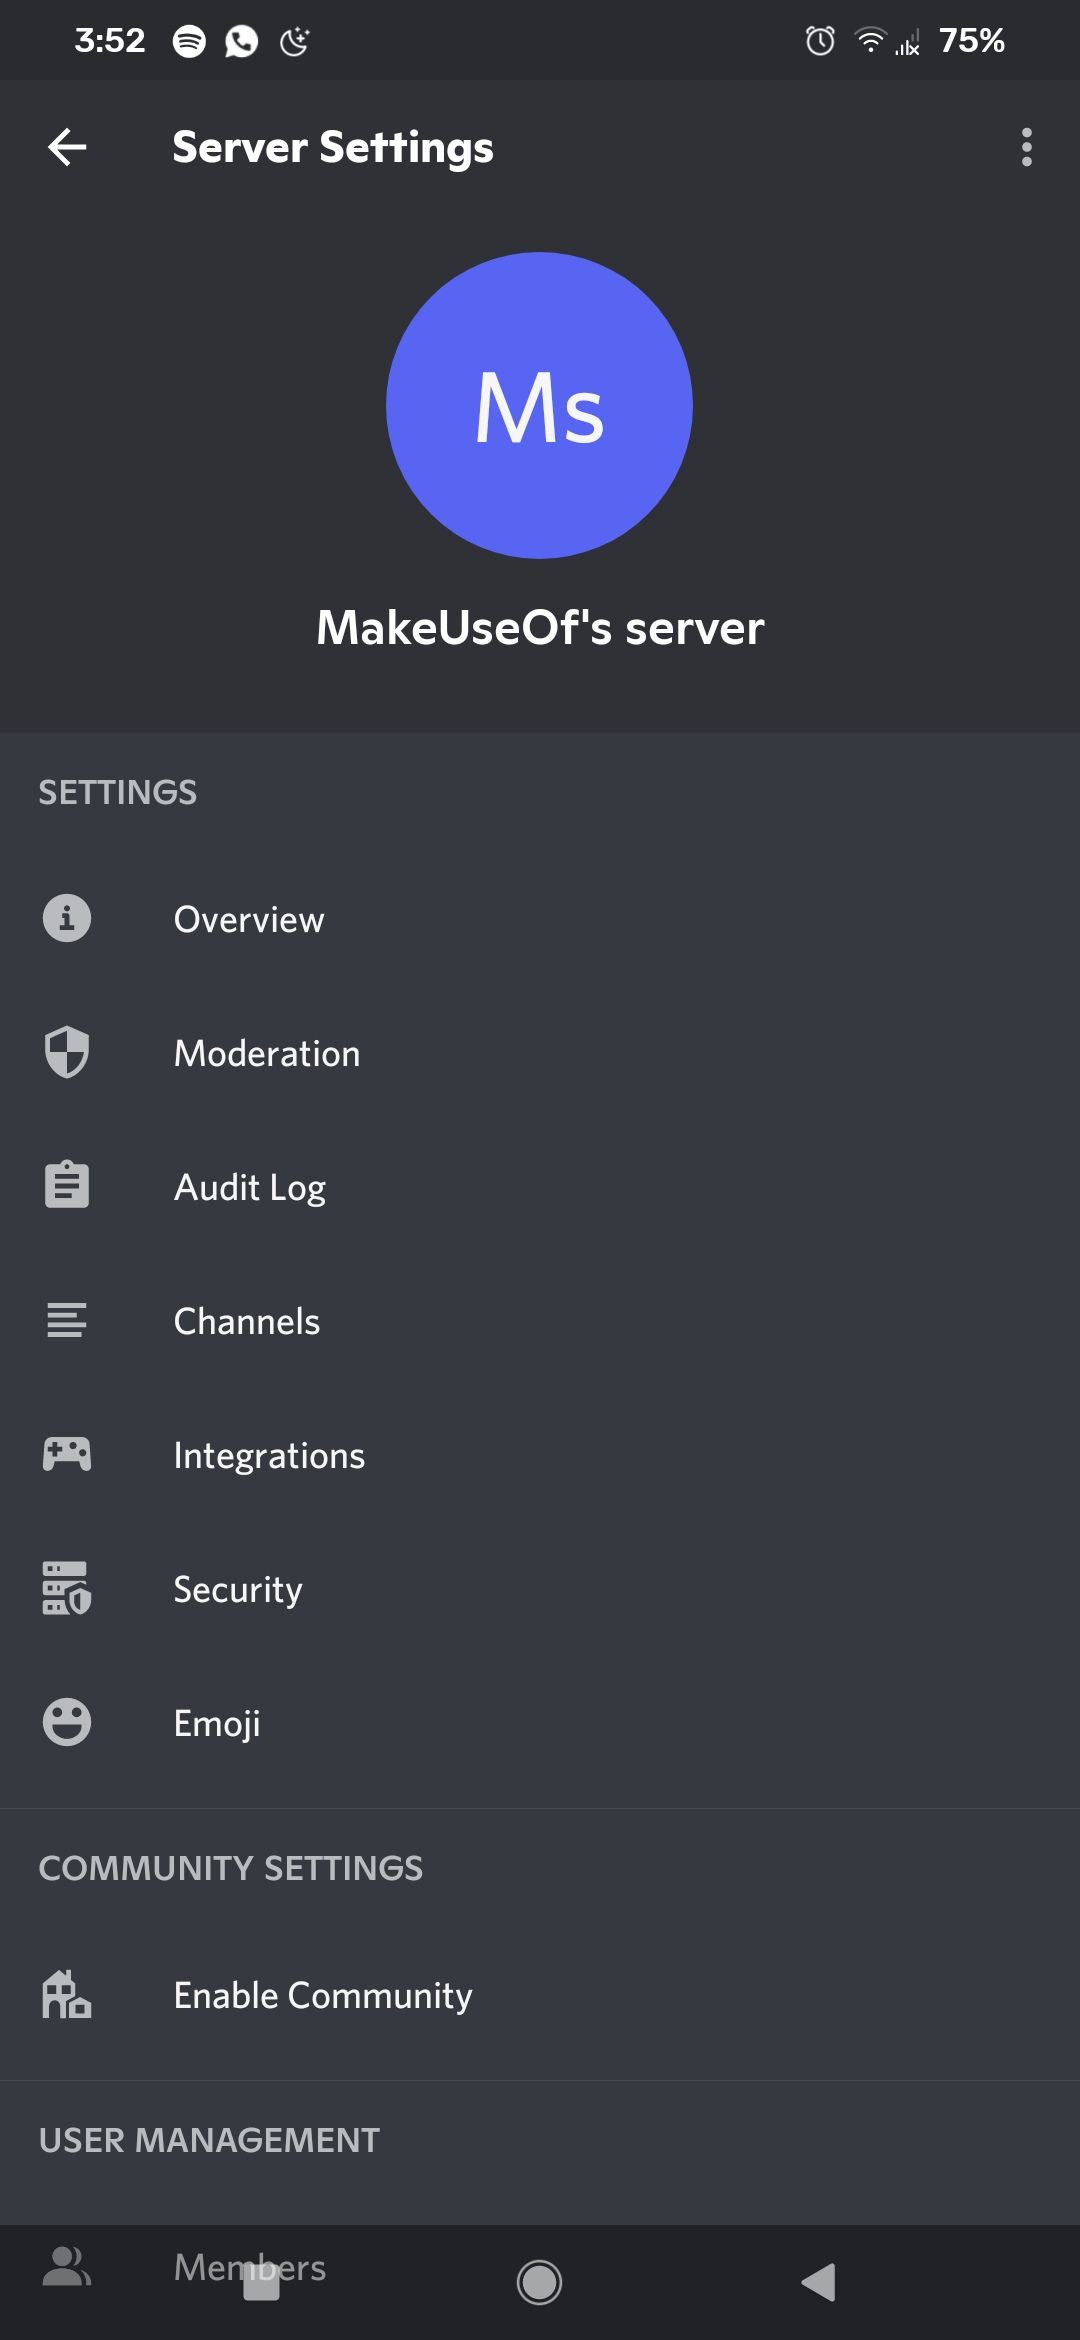Tap the SETTINGS section header

[x=118, y=792]
